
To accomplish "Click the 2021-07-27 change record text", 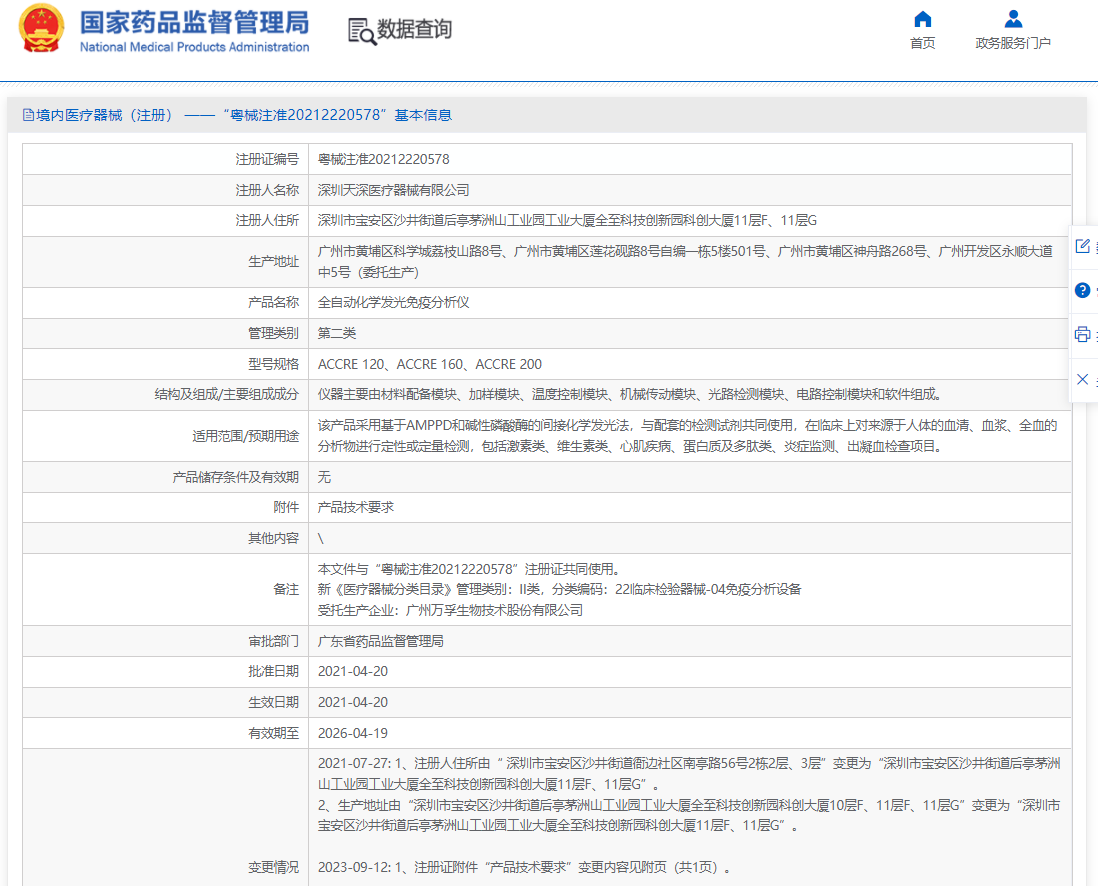I will point(689,794).
